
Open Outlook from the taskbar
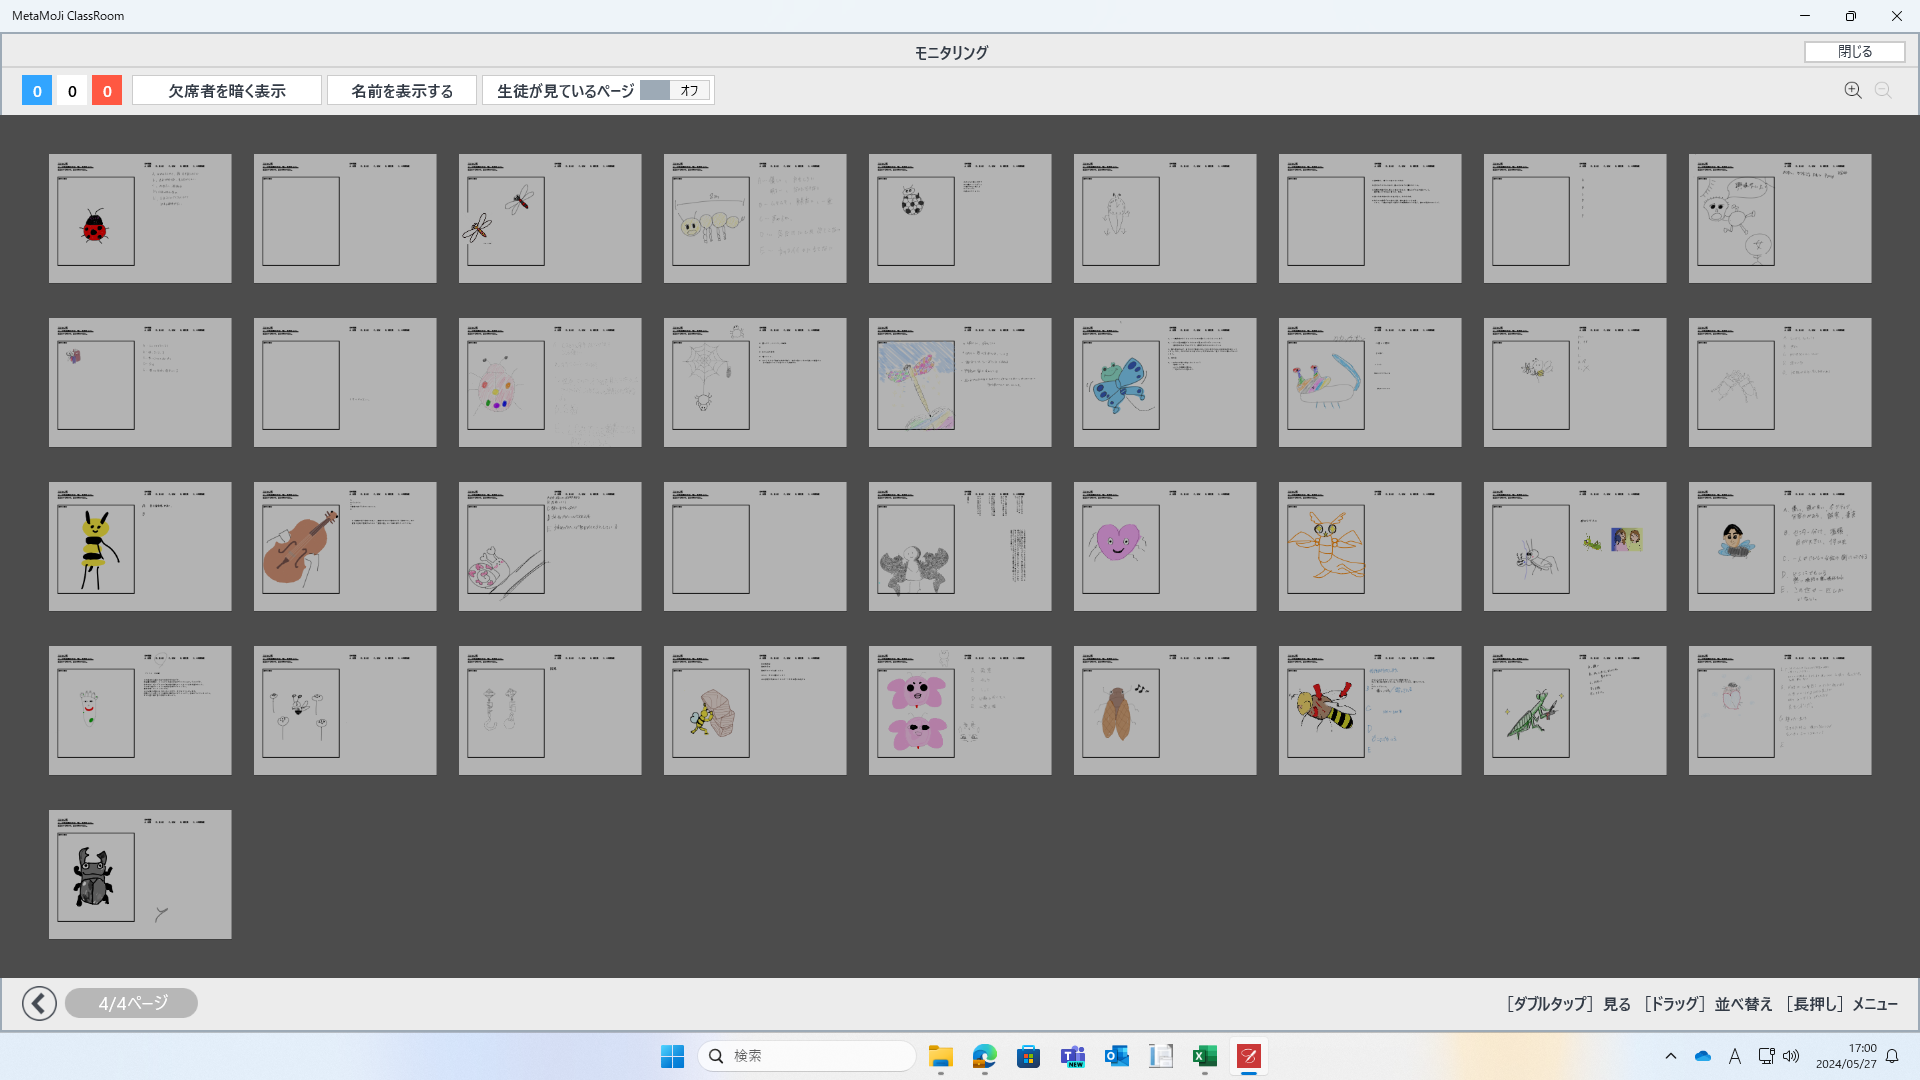click(1117, 1056)
